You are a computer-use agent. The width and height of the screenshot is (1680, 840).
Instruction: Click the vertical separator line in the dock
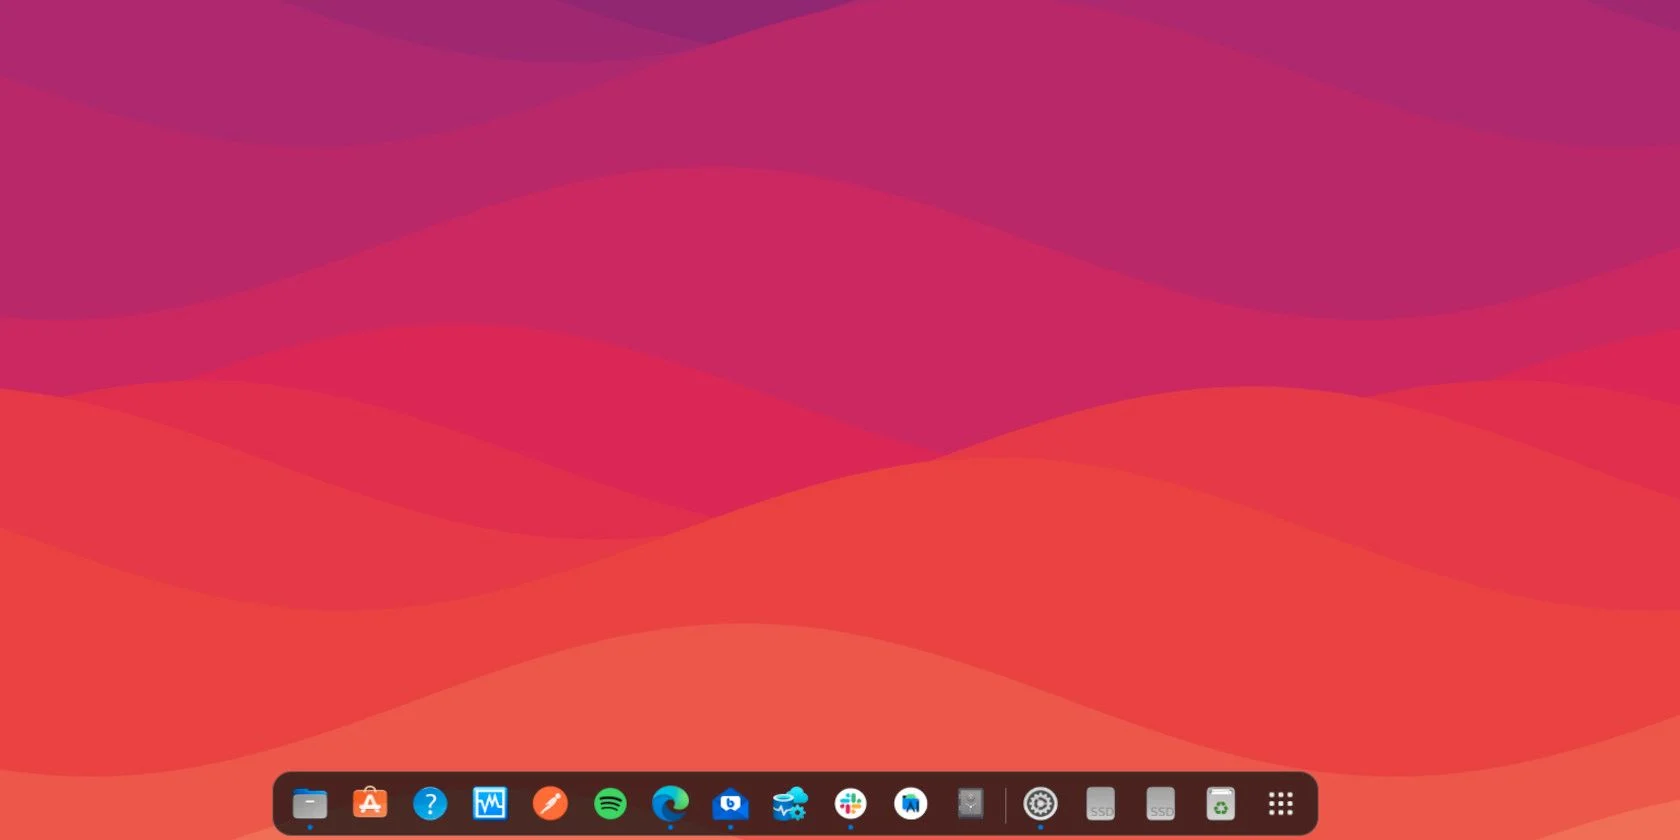click(1005, 804)
